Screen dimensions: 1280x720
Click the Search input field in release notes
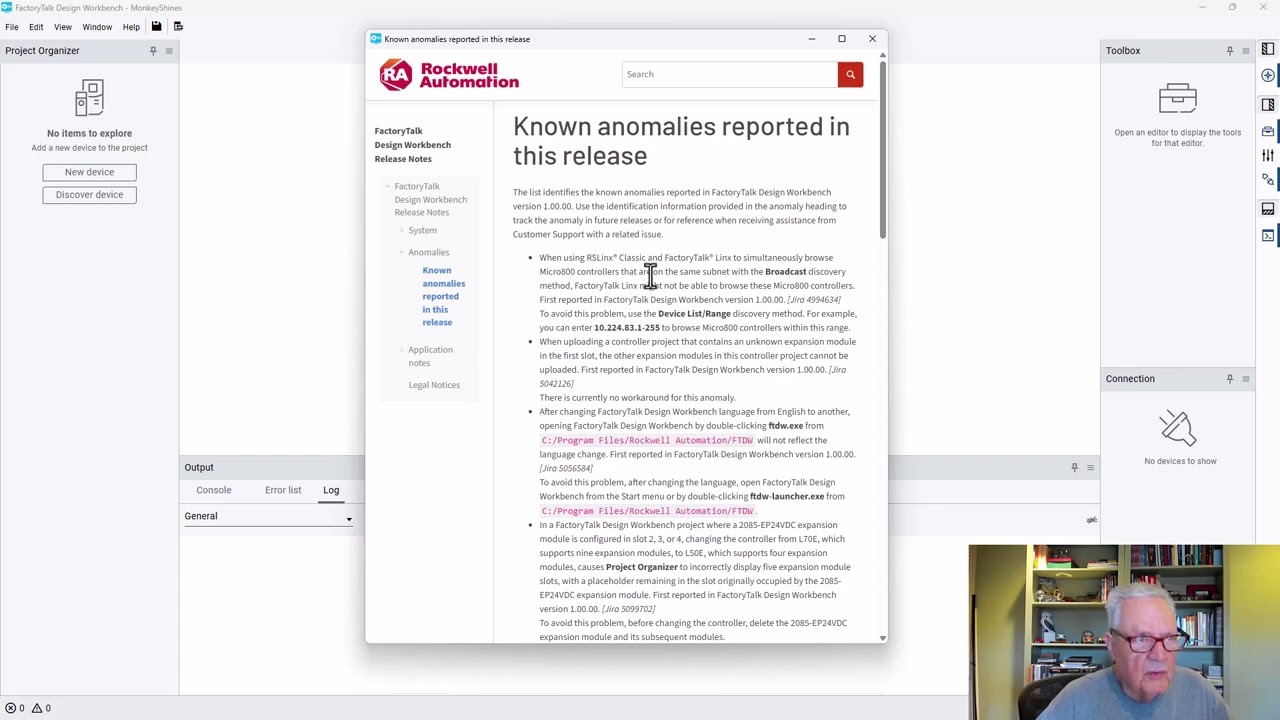pos(730,74)
